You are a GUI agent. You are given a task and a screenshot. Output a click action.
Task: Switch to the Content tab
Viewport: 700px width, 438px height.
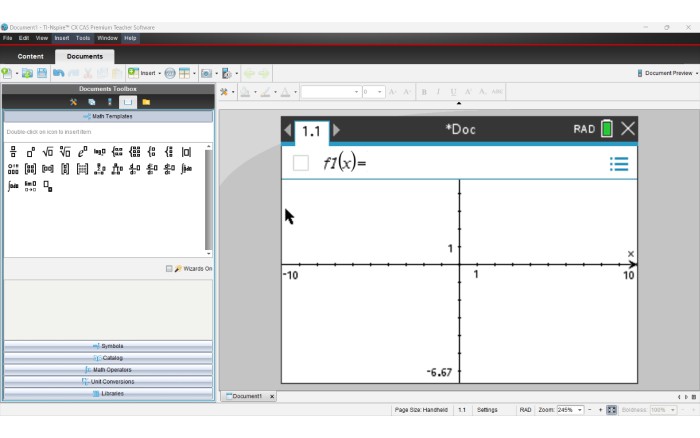click(x=30, y=56)
